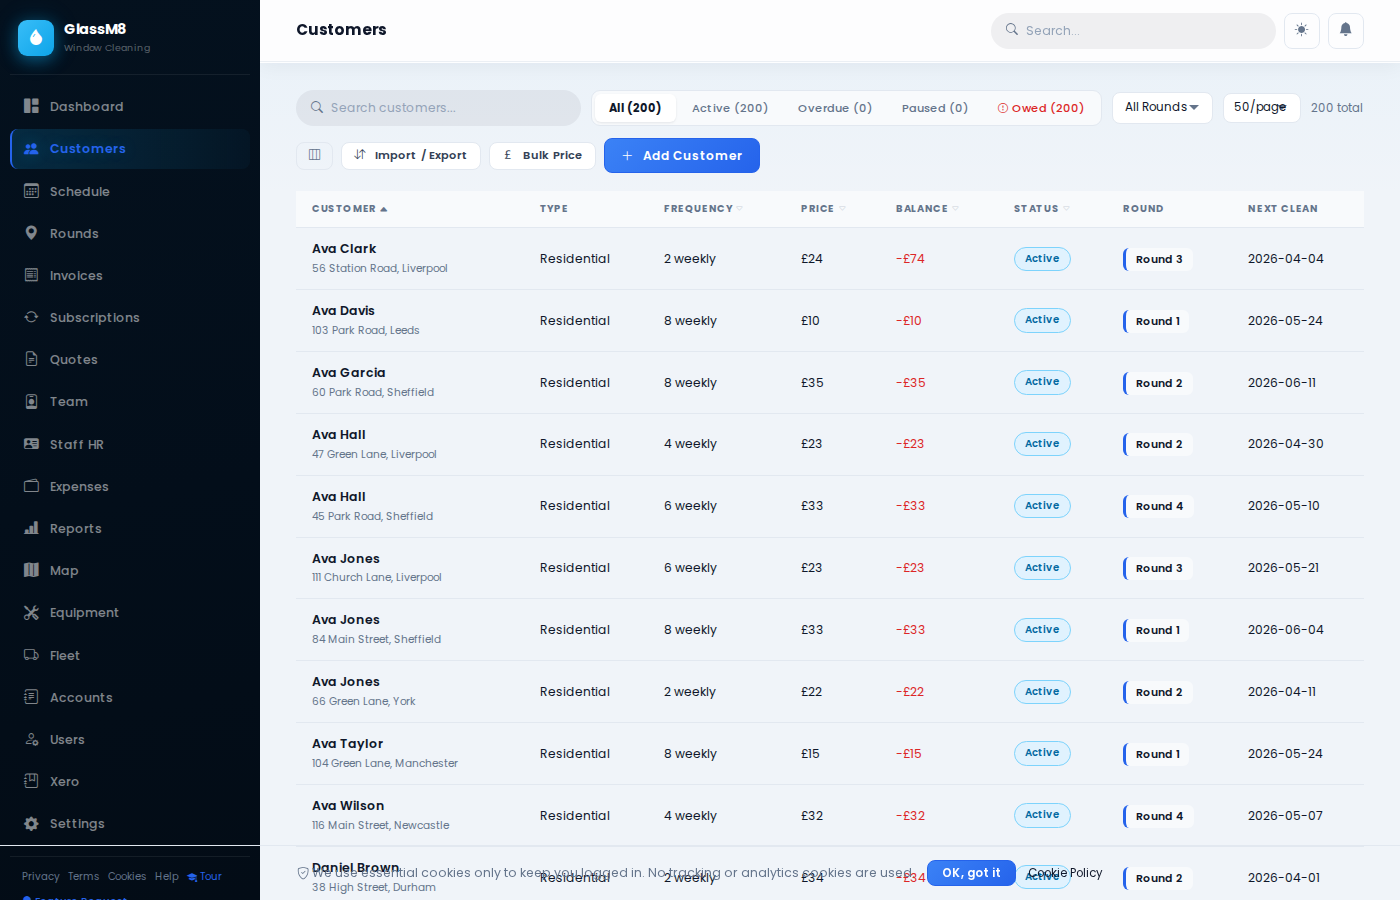This screenshot has height=900, width=1400.
Task: Open notifications via the bell icon
Action: coord(1345,31)
